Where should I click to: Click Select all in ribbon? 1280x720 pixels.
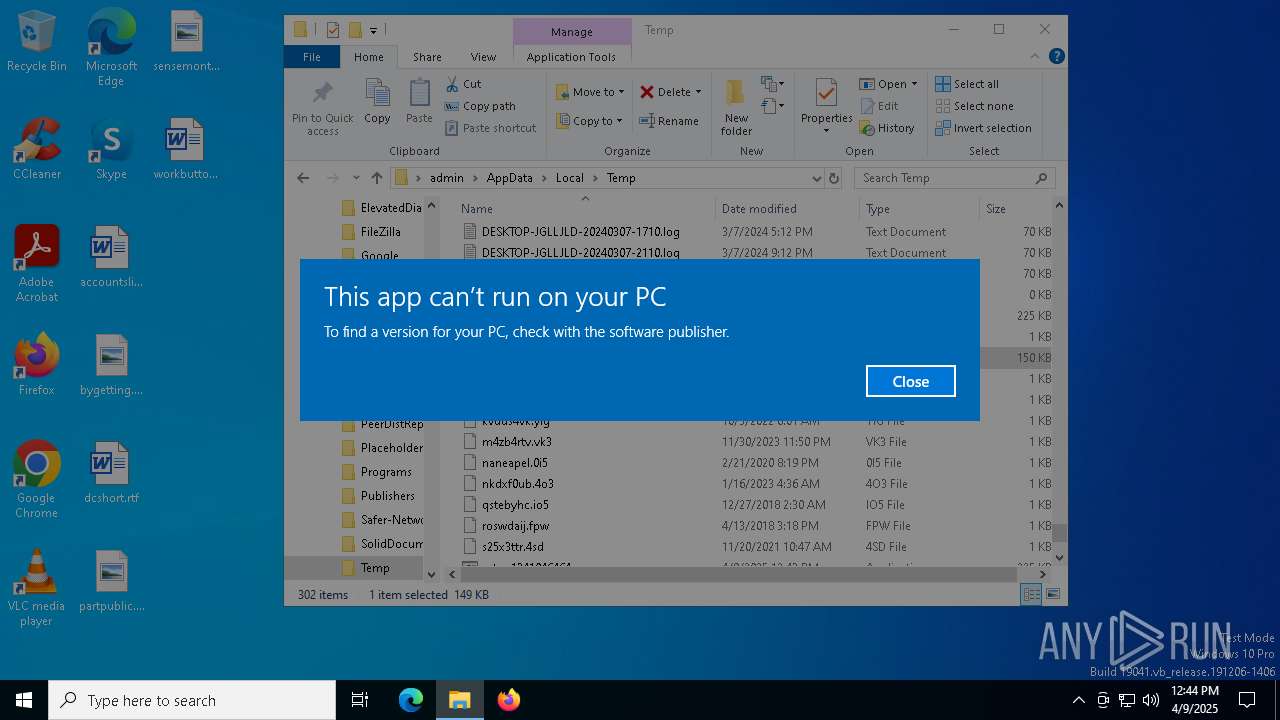click(x=967, y=84)
